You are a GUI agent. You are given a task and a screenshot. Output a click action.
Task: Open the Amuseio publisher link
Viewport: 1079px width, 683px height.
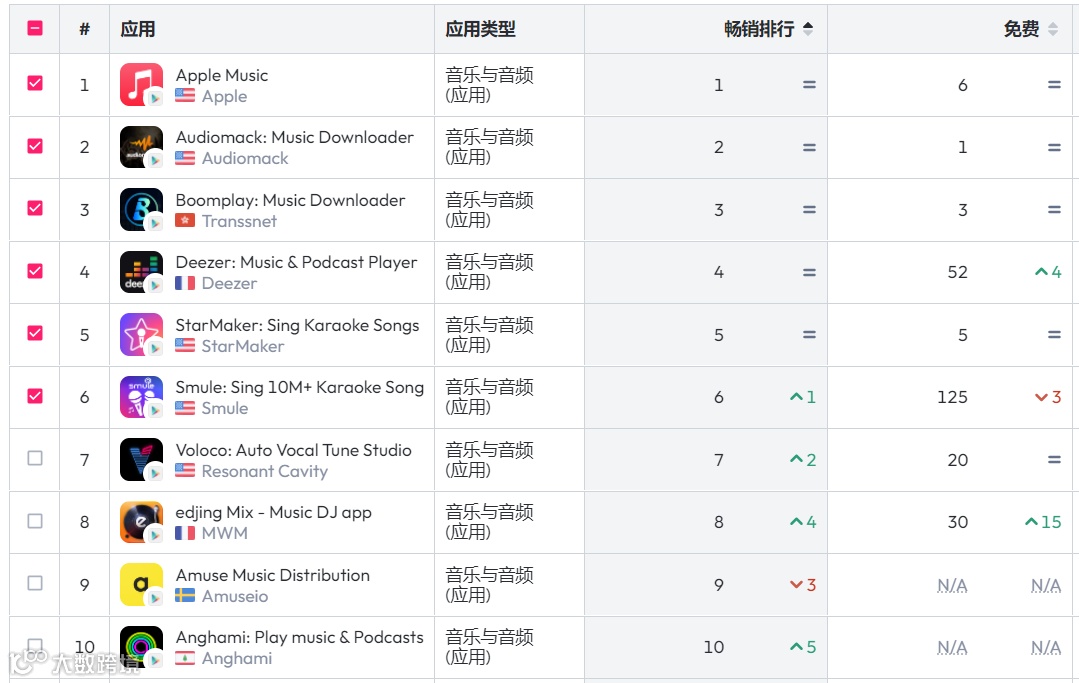(235, 596)
